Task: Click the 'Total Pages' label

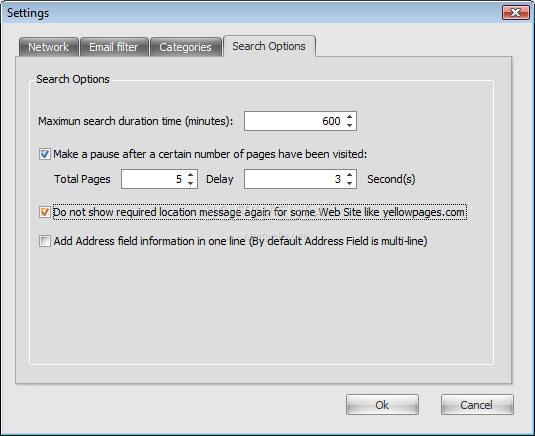Action: click(82, 179)
